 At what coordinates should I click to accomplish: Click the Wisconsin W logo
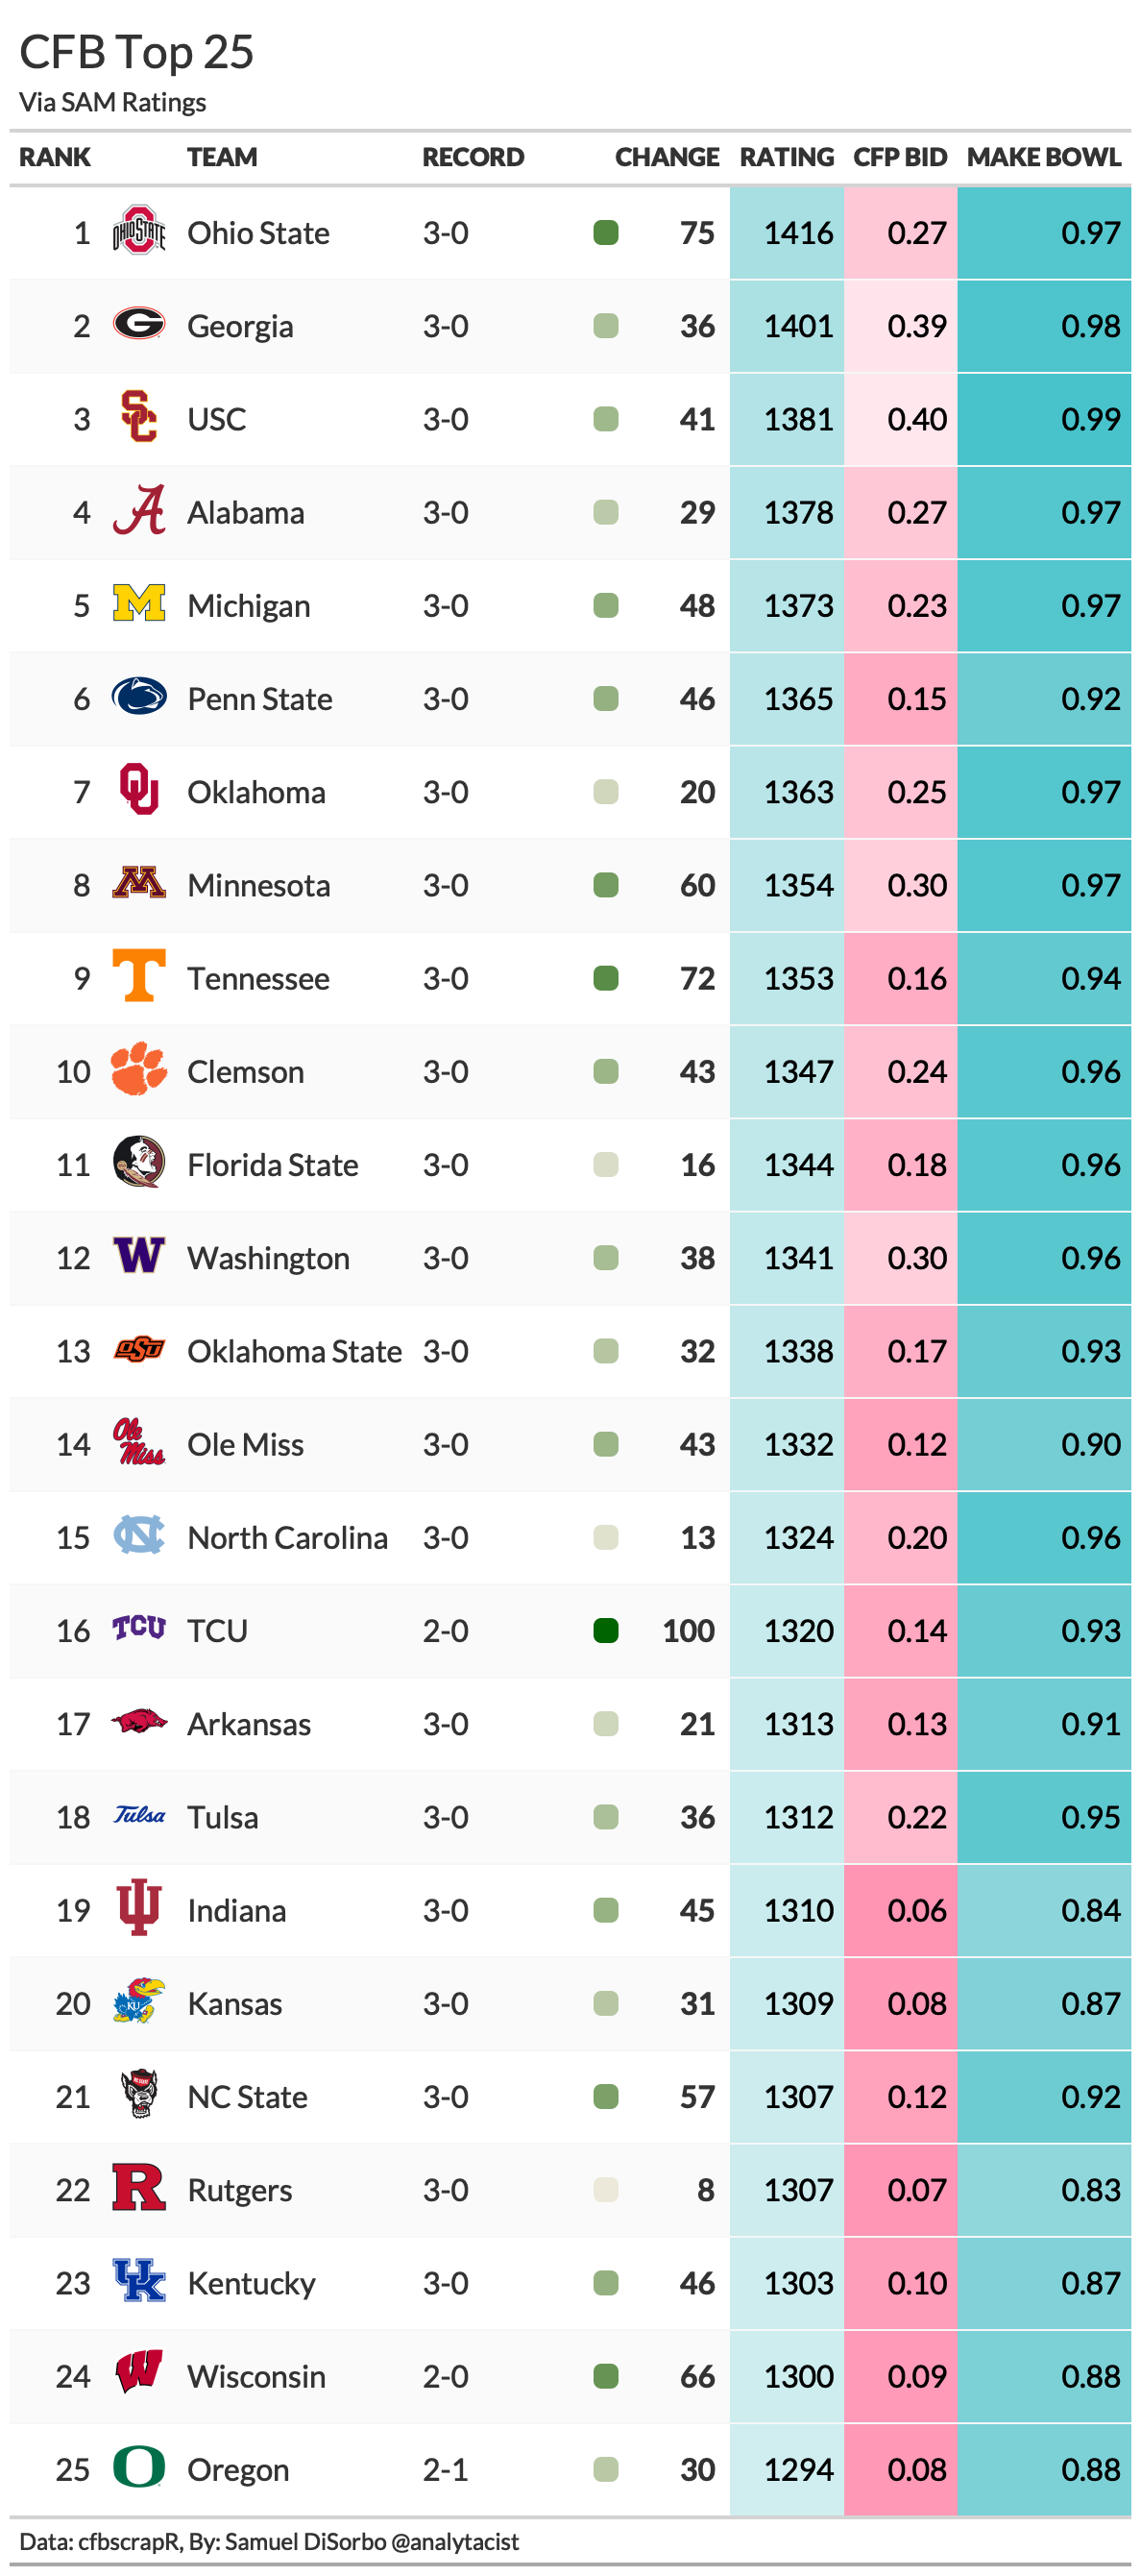click(x=138, y=2374)
